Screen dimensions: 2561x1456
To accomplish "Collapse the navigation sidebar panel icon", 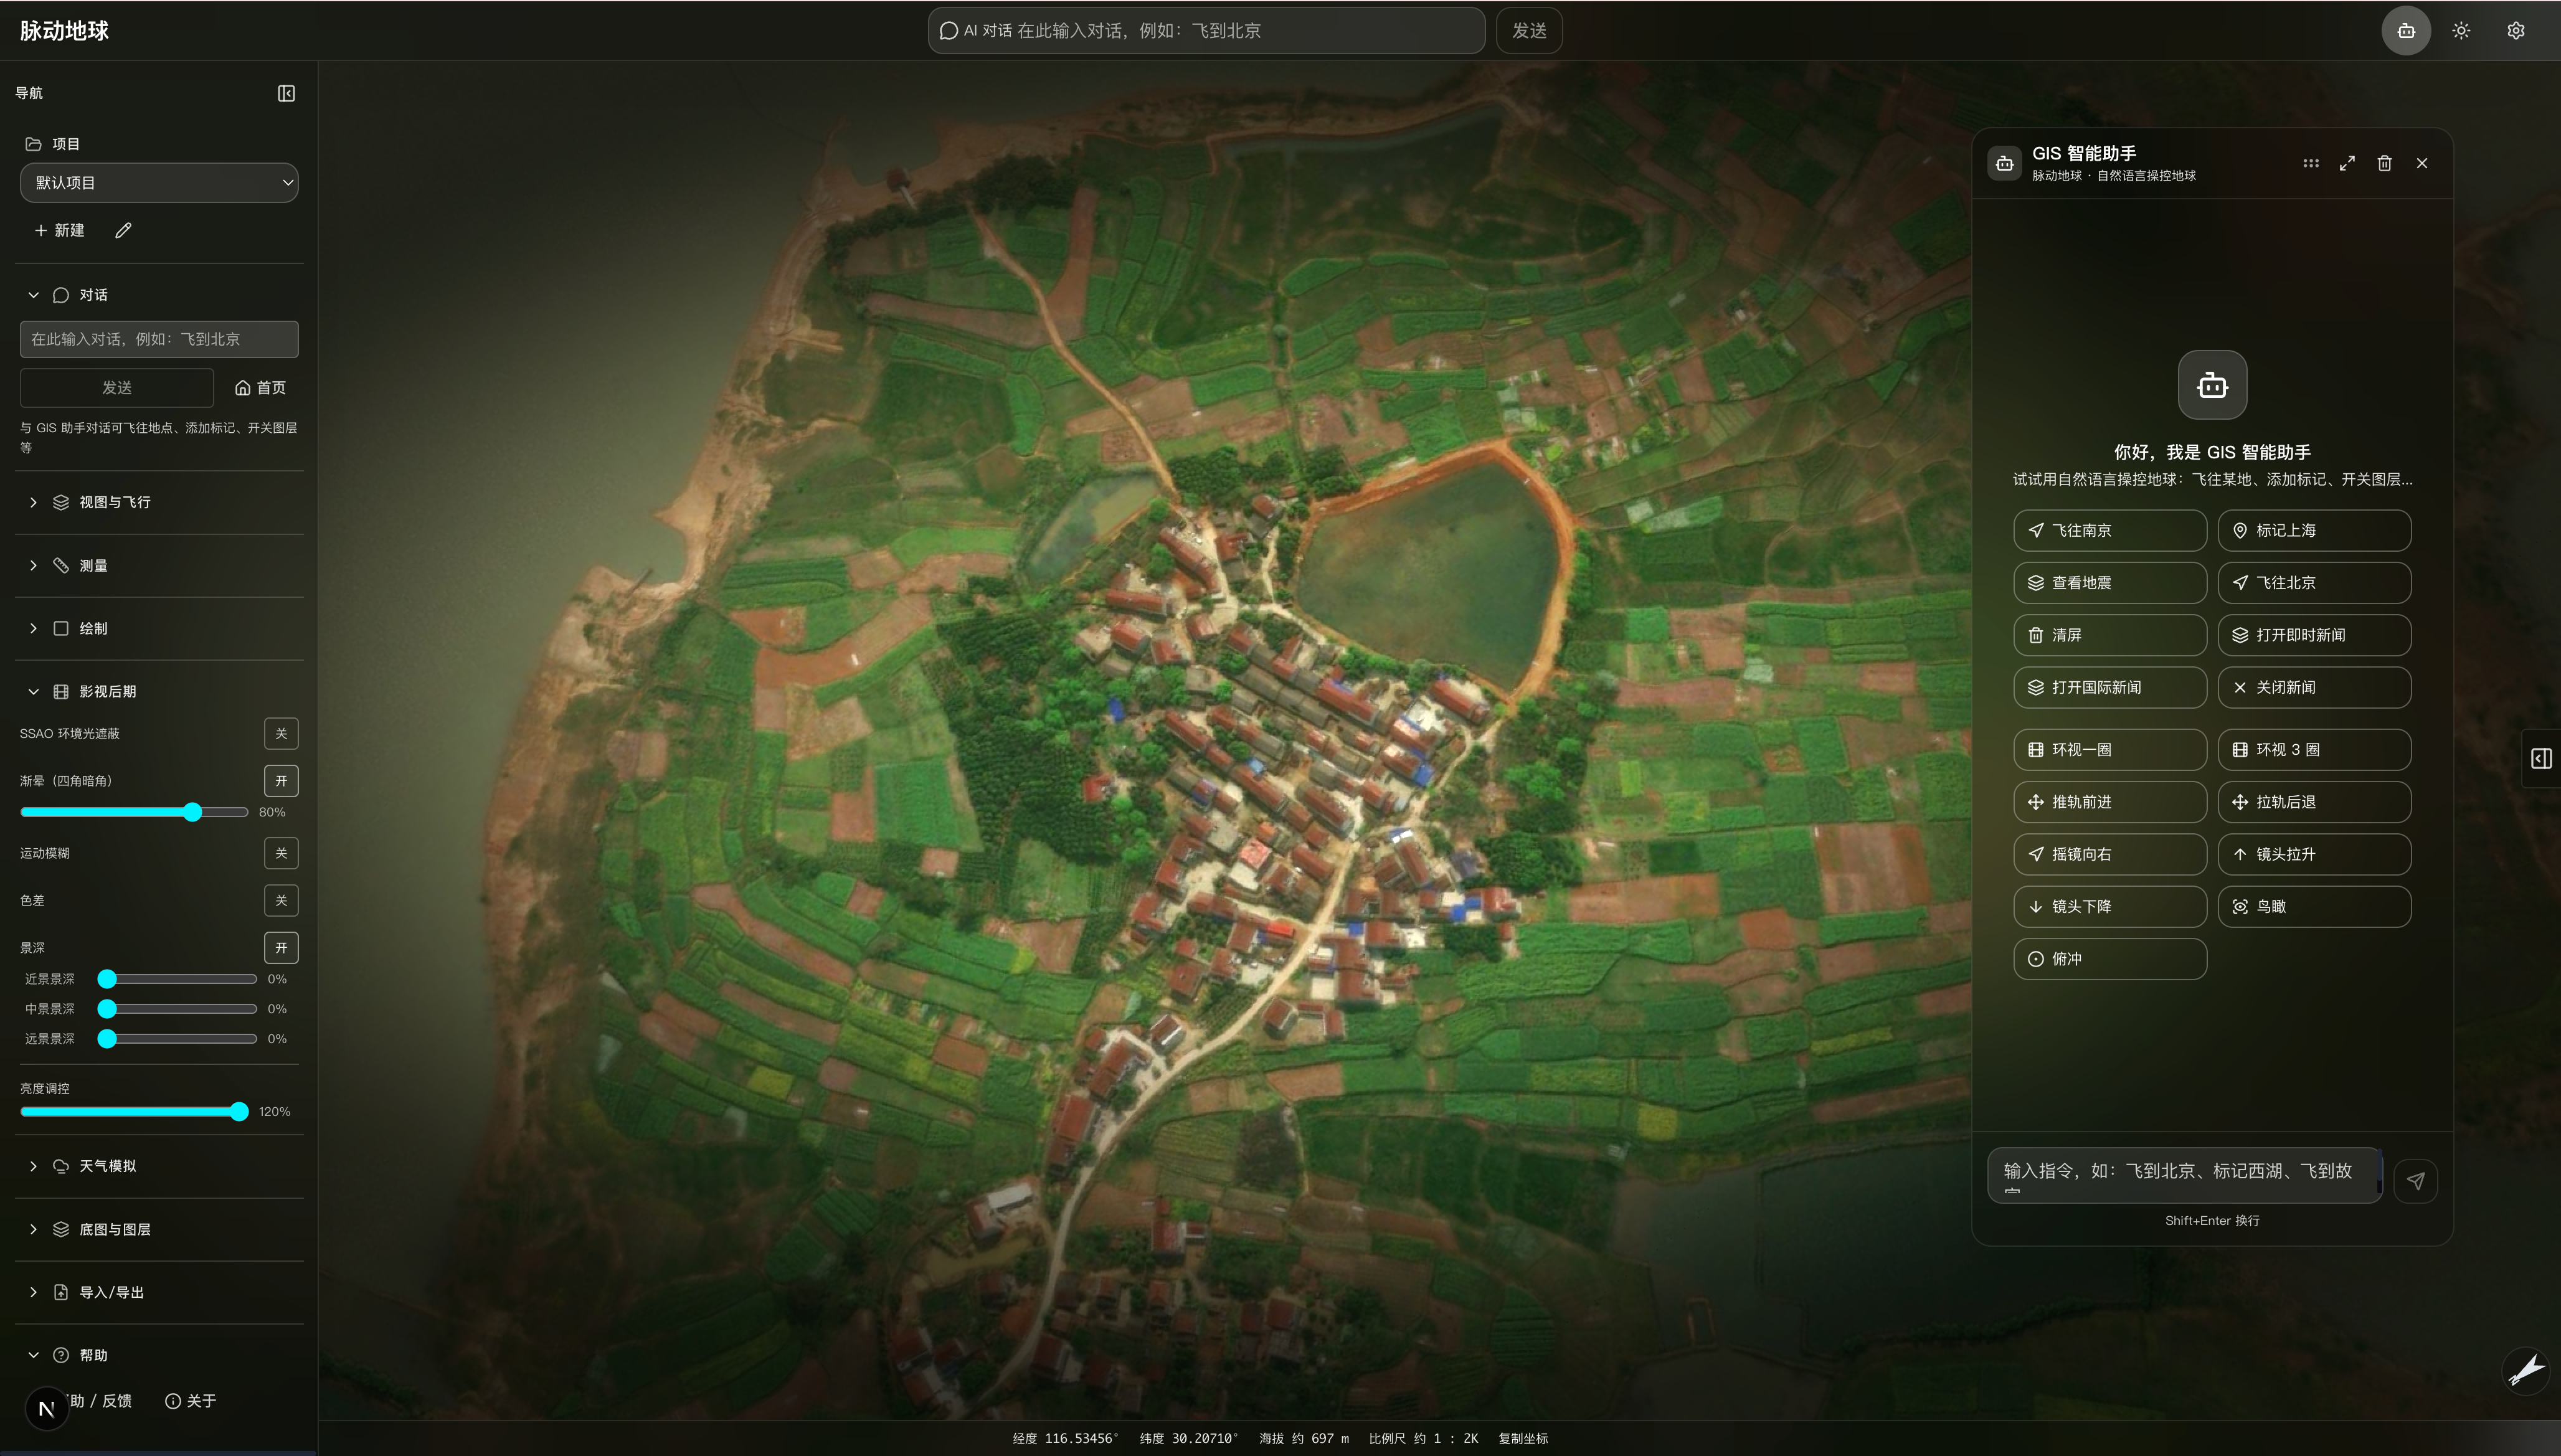I will (x=286, y=93).
